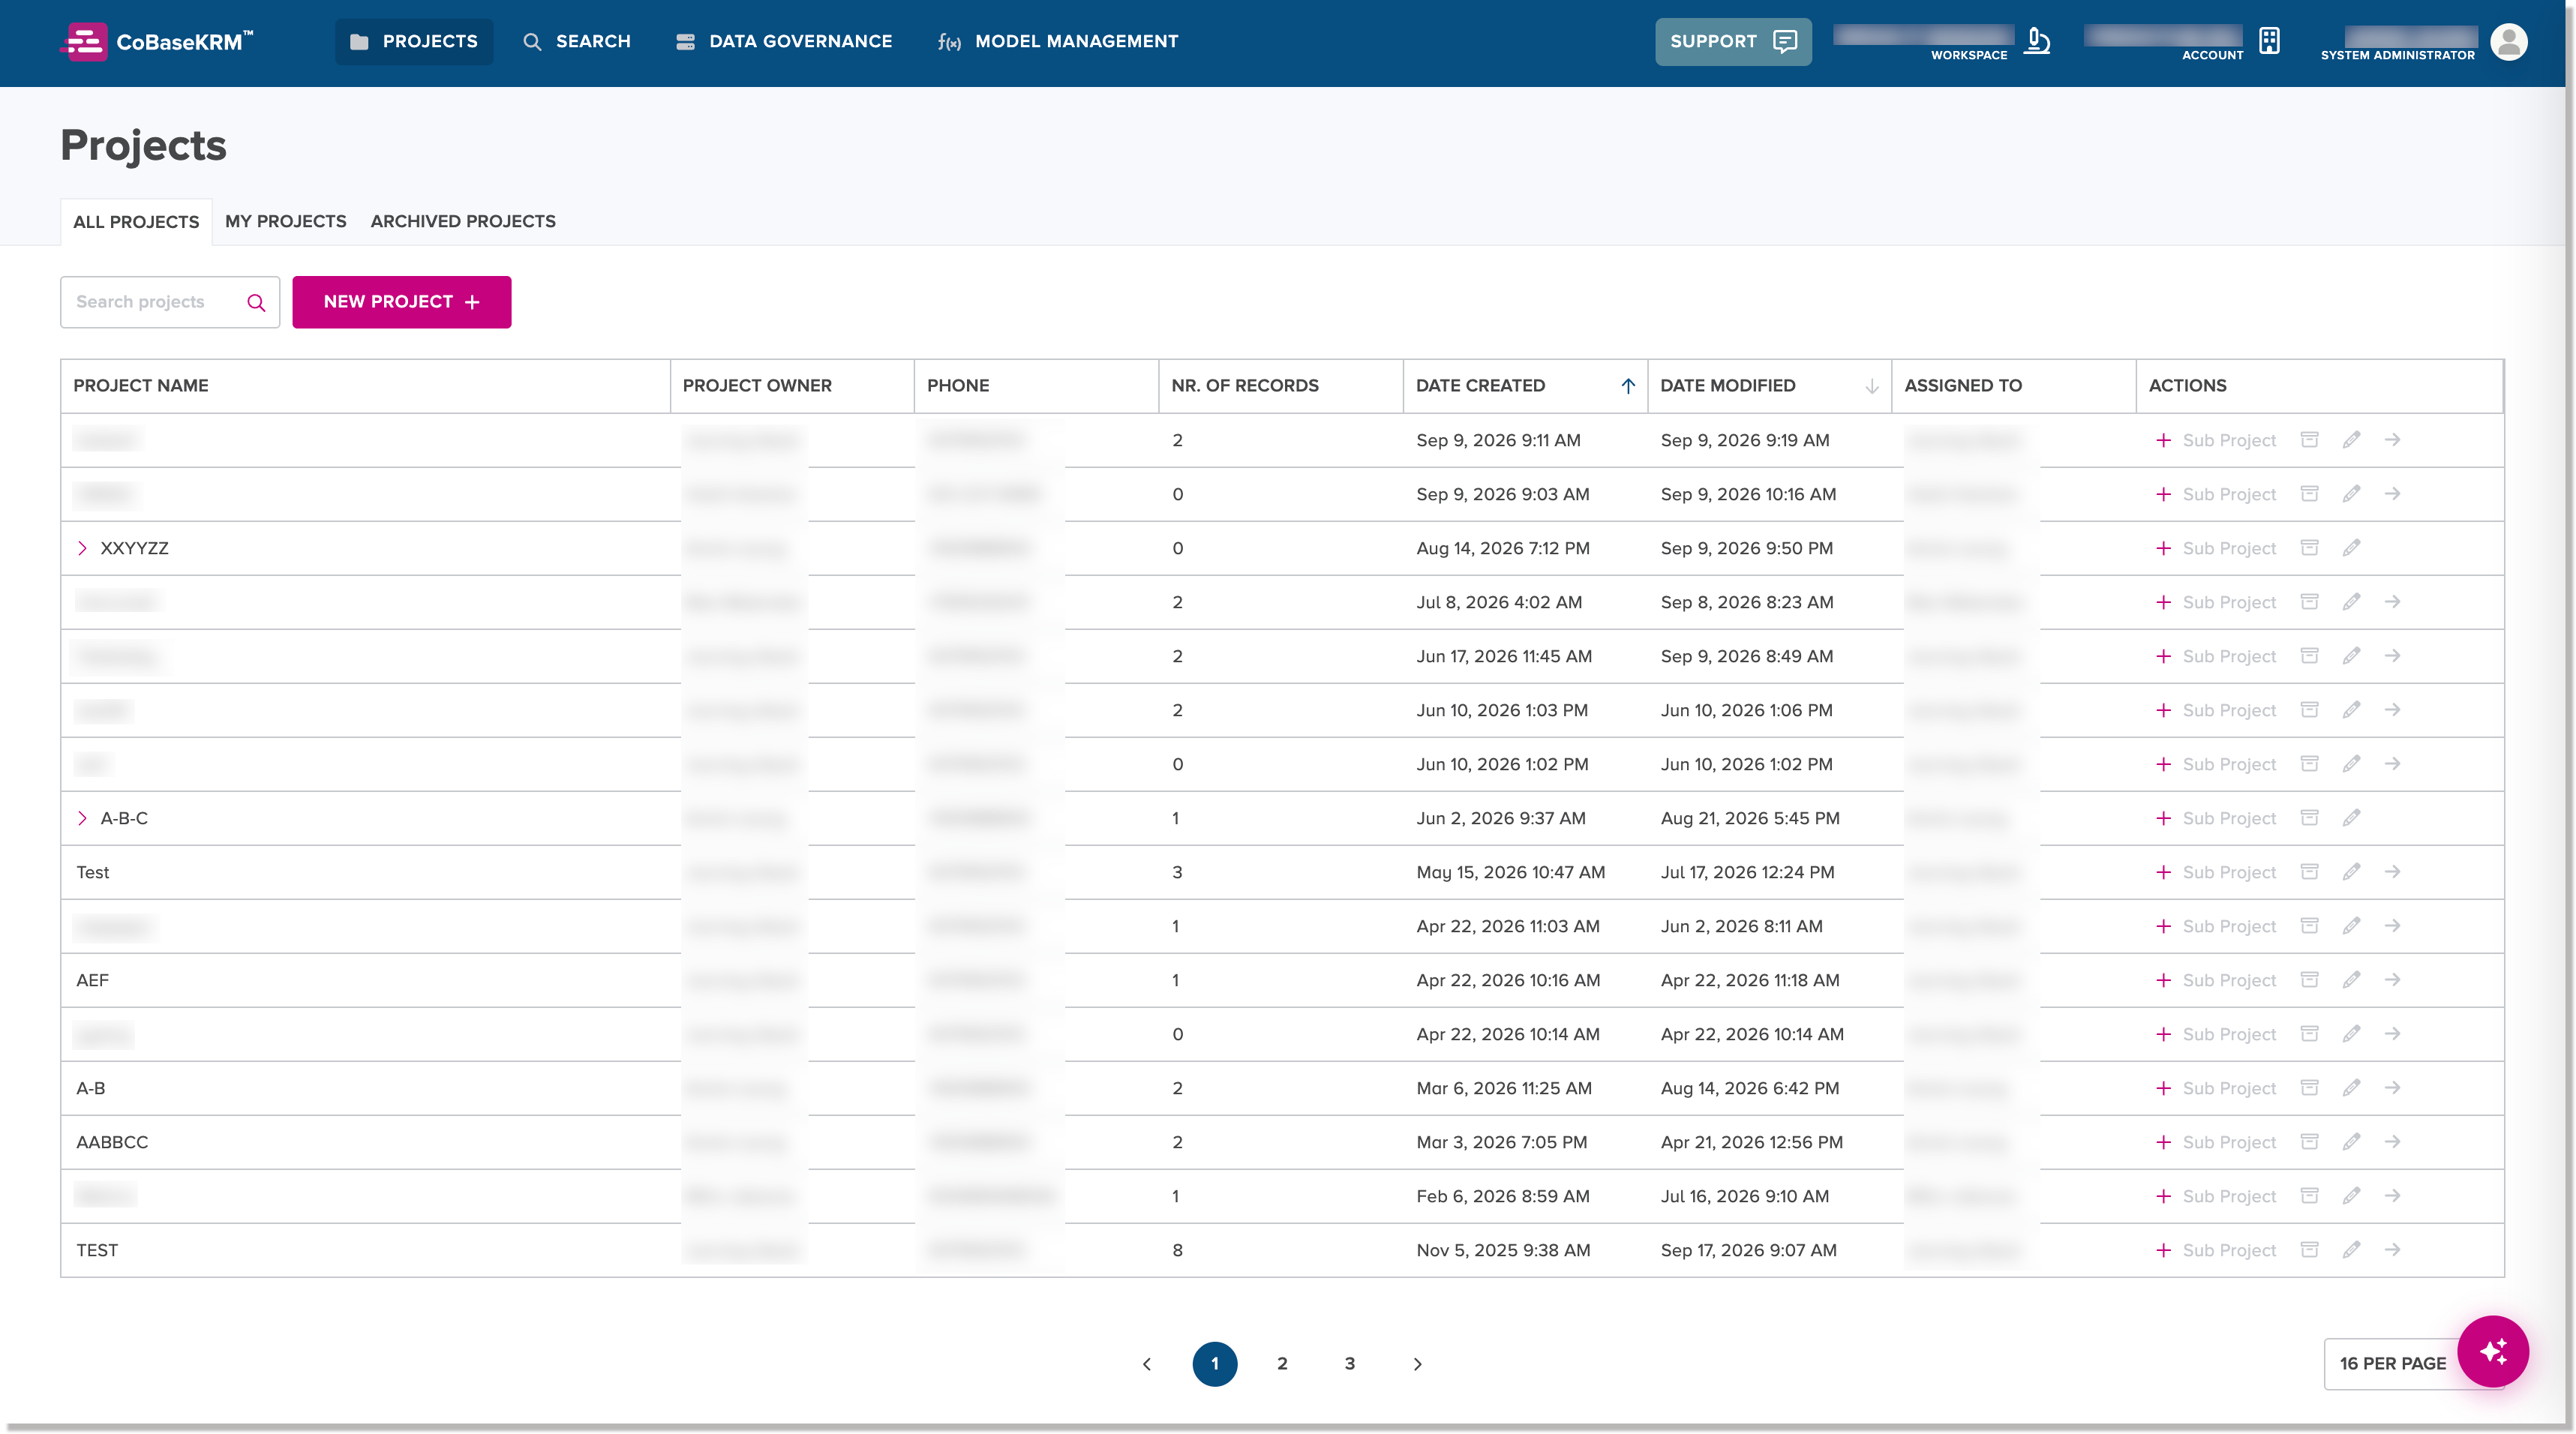
Task: Click the Support button
Action: coord(1733,42)
